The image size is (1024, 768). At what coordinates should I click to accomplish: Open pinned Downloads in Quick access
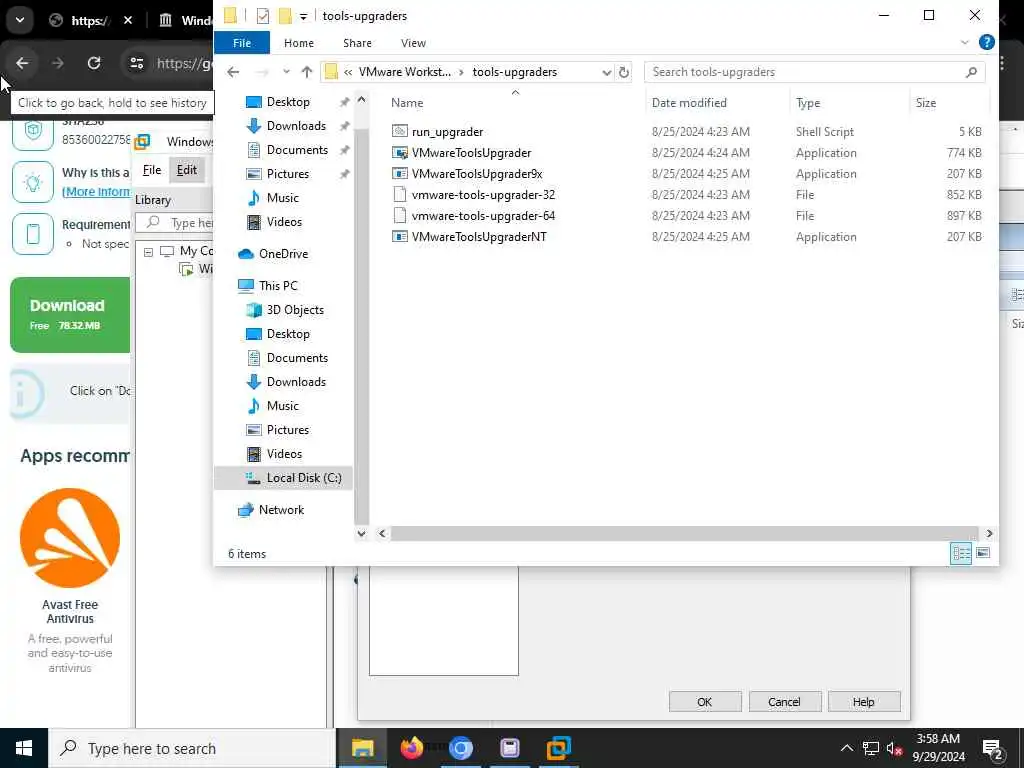(296, 126)
